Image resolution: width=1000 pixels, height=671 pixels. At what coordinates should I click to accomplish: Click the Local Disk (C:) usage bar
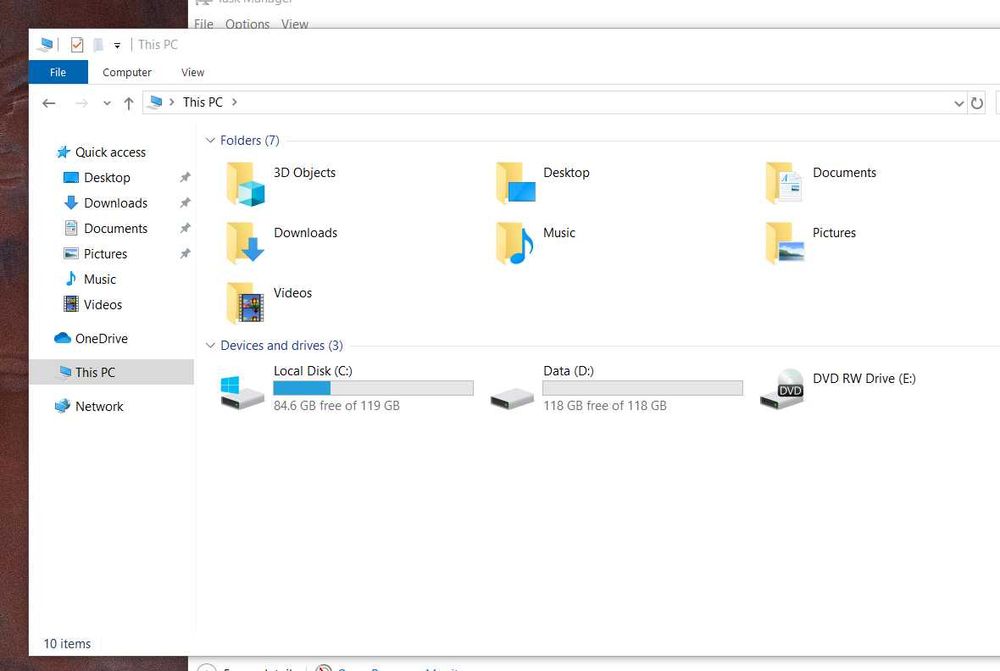point(373,388)
